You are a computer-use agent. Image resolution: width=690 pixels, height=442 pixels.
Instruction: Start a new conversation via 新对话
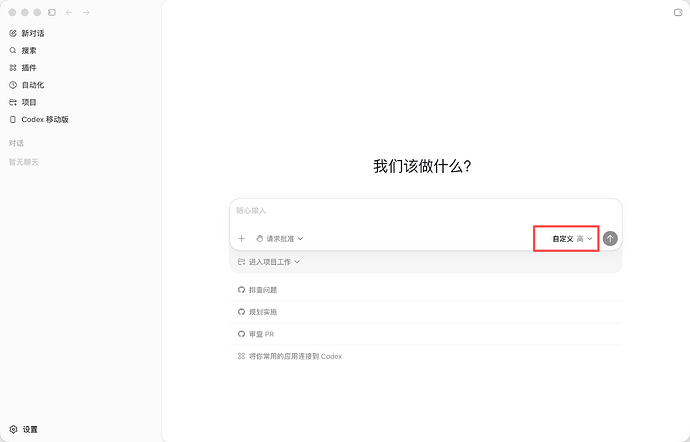pyautogui.click(x=33, y=33)
